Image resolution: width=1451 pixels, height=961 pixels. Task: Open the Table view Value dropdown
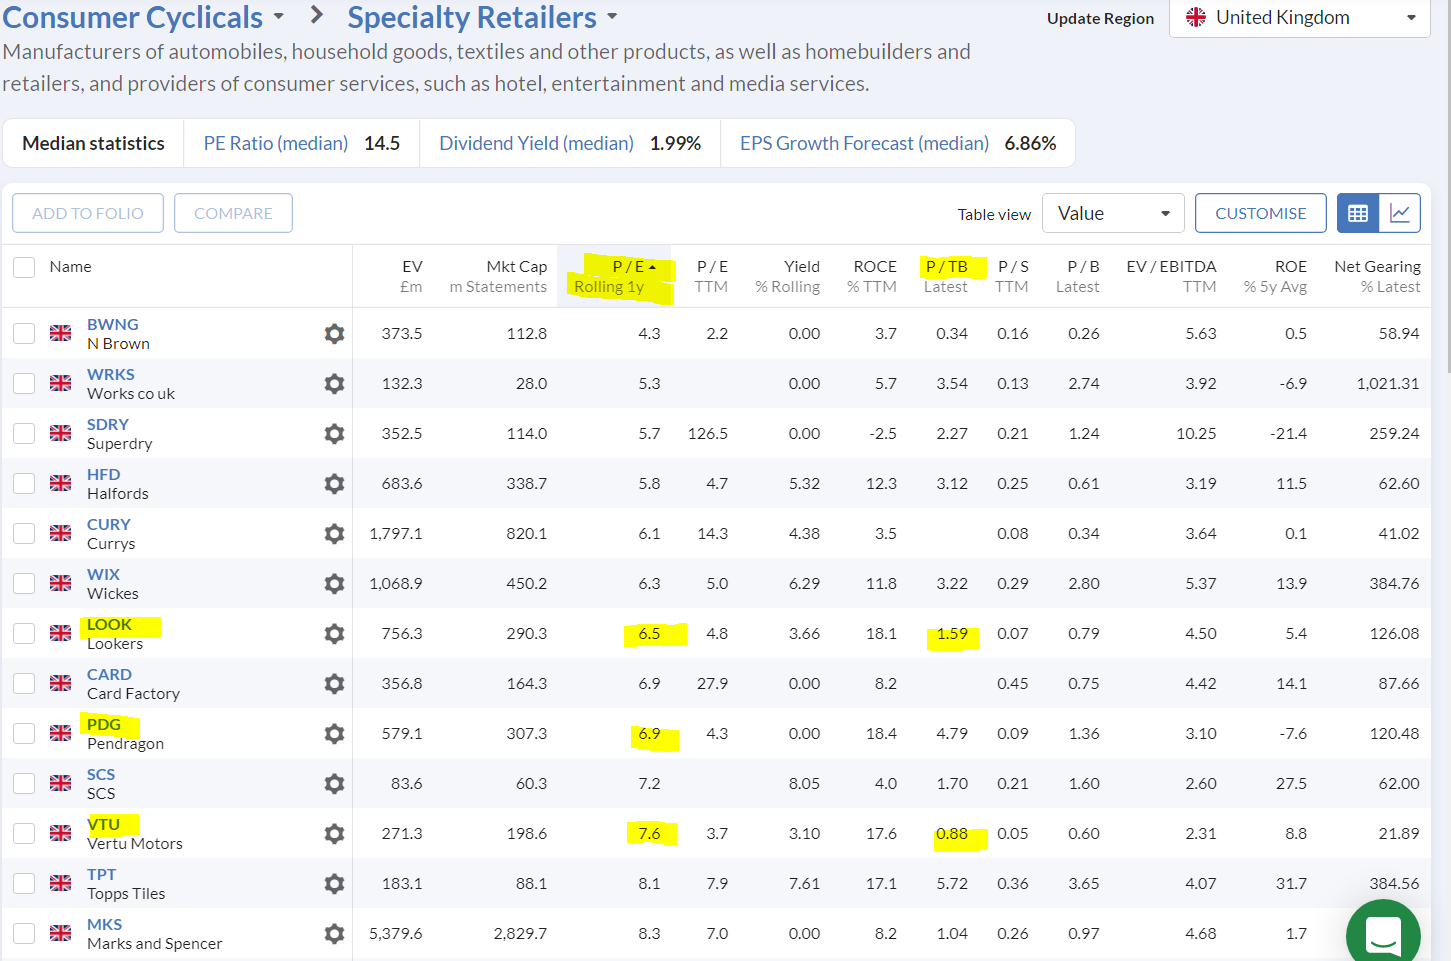click(1113, 213)
